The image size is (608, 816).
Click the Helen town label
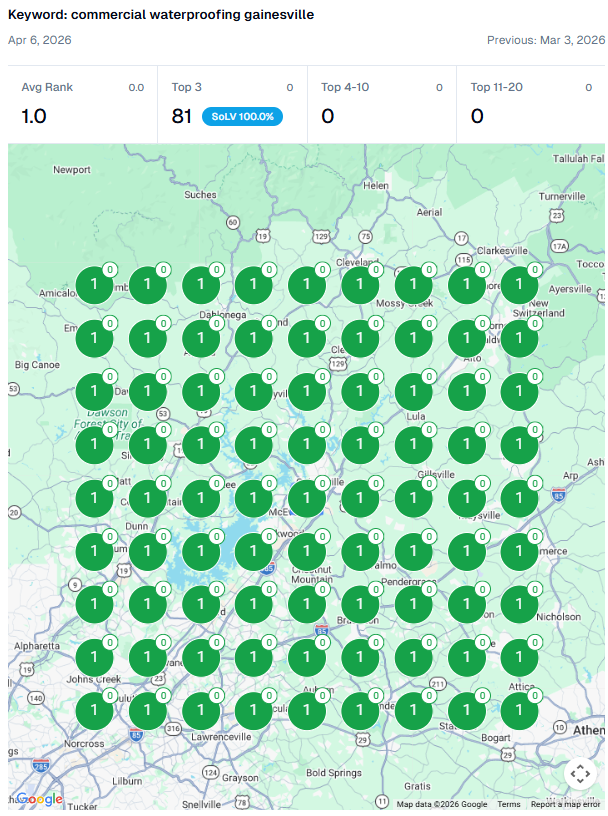click(x=376, y=185)
